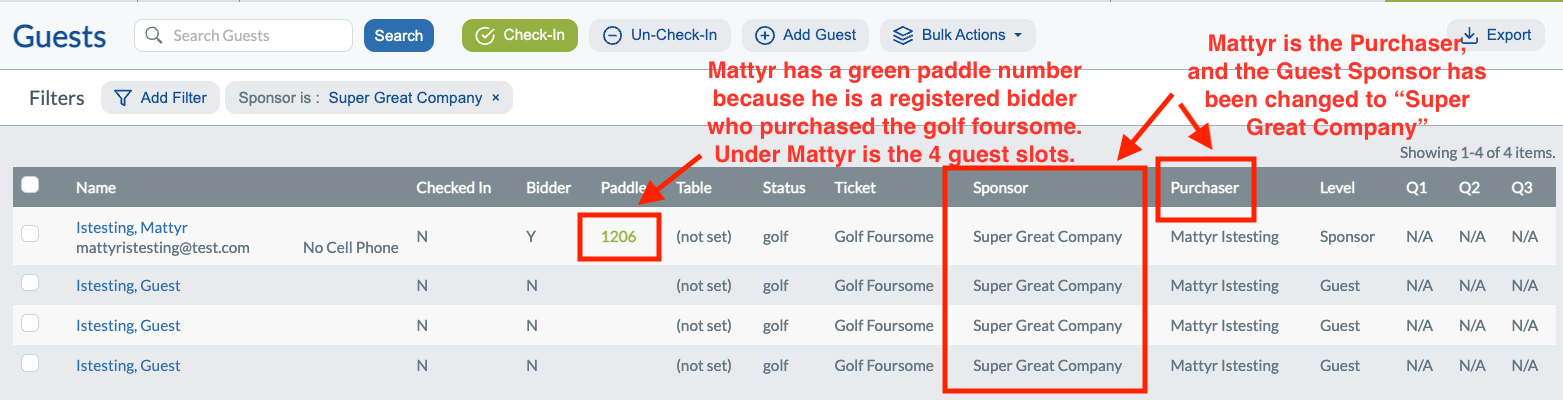Click the checkmark icon on the Check-In button
Viewport: 1563px width, 400px height.
coord(485,35)
